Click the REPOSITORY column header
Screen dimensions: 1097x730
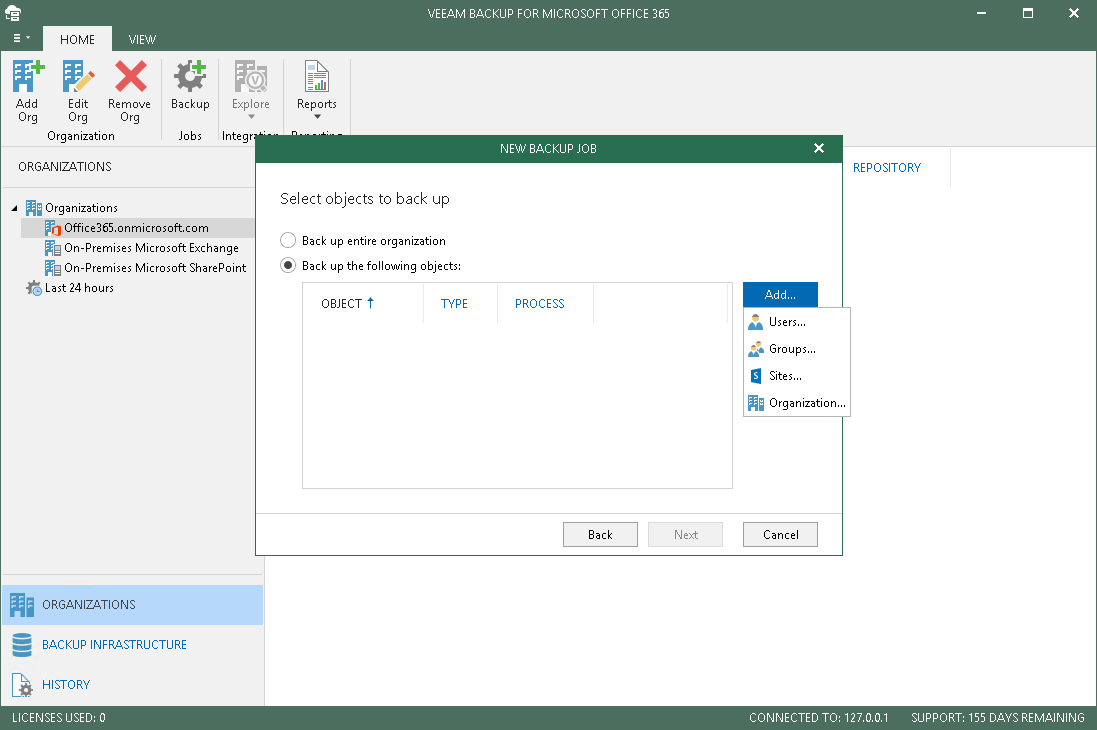886,168
